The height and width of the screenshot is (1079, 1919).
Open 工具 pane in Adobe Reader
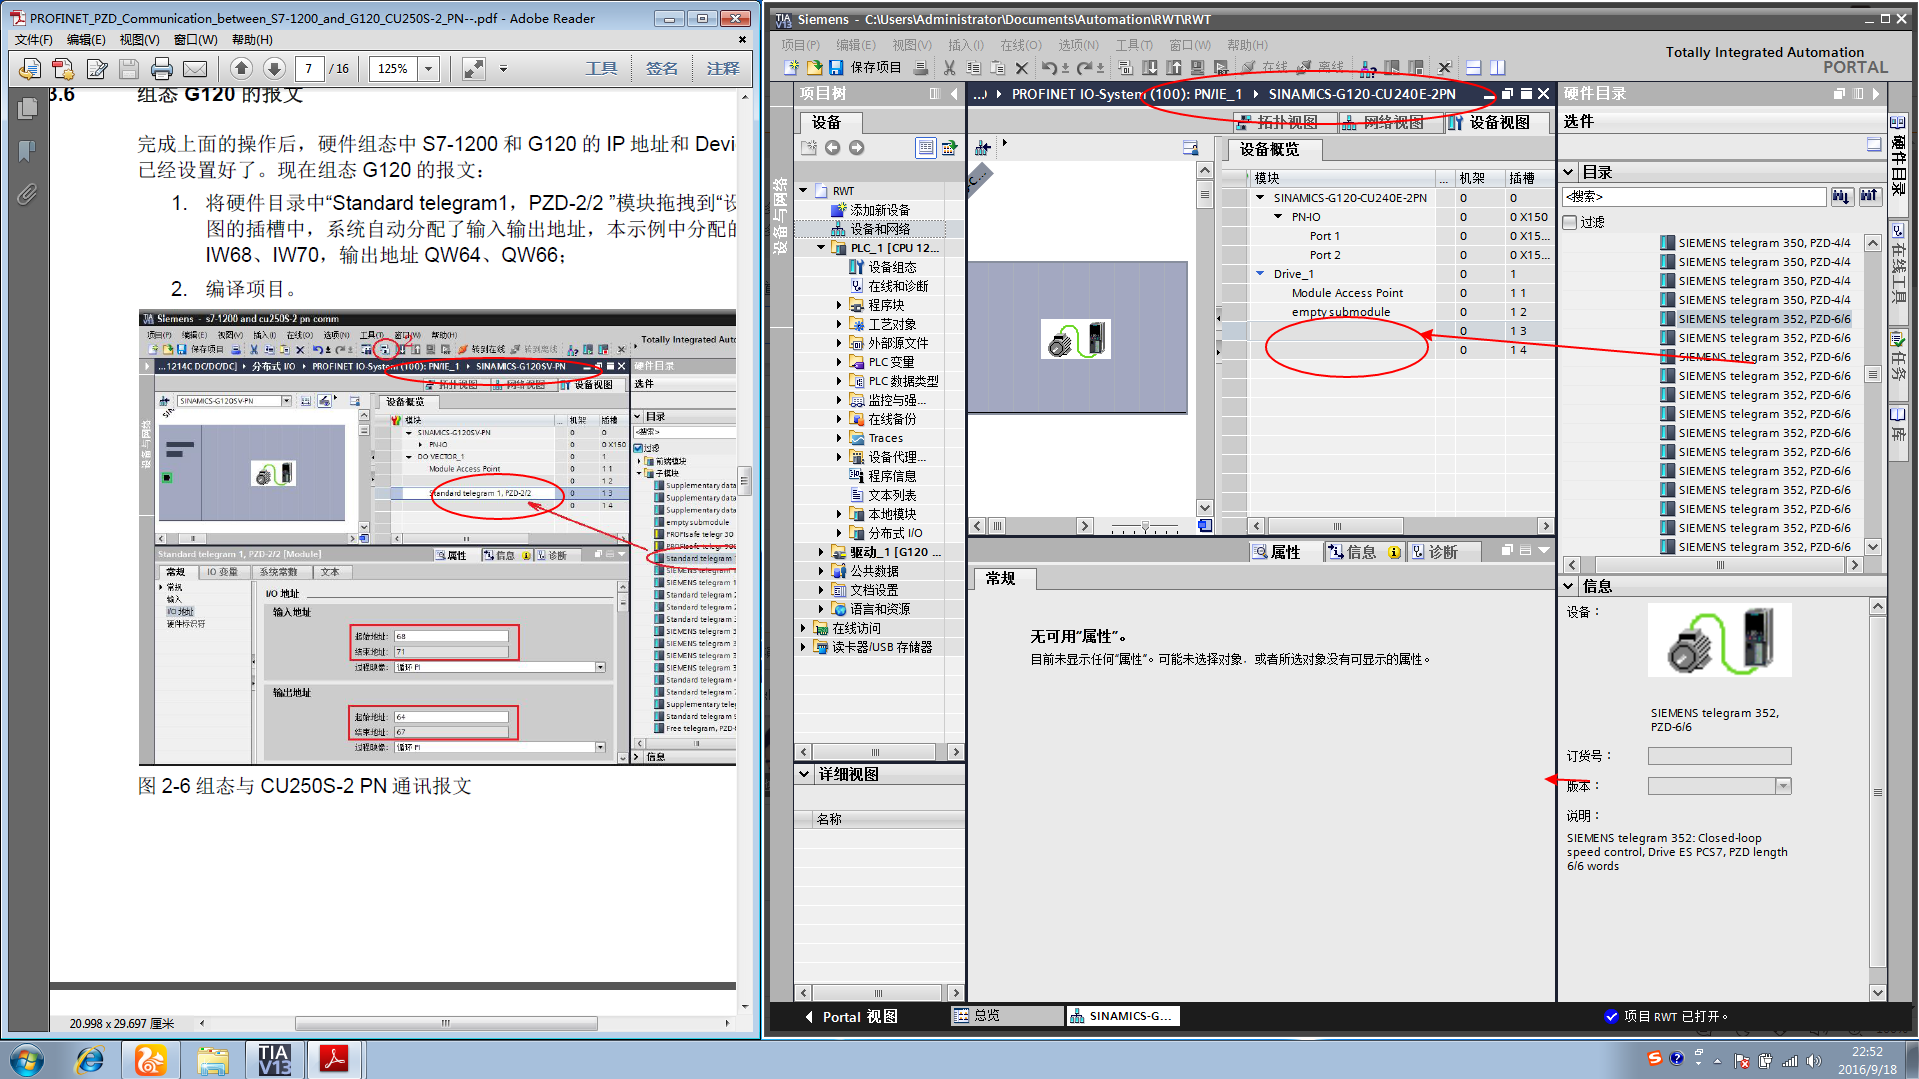(x=601, y=69)
